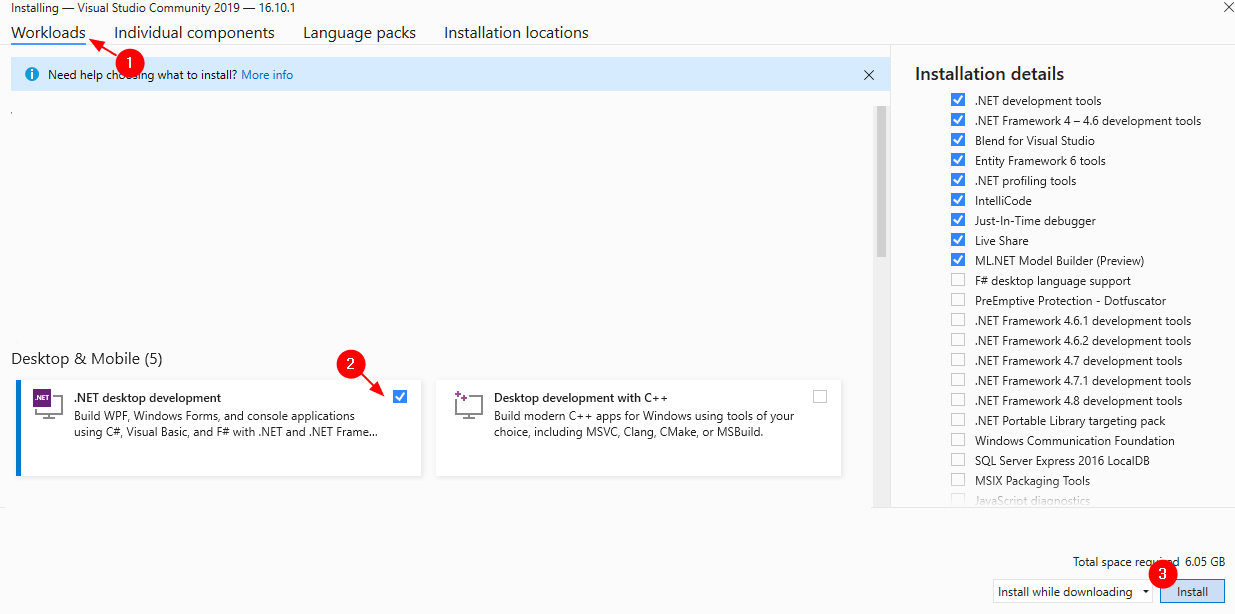Uncheck .NET Framework 4 – 4.6 development tools

pos(958,120)
